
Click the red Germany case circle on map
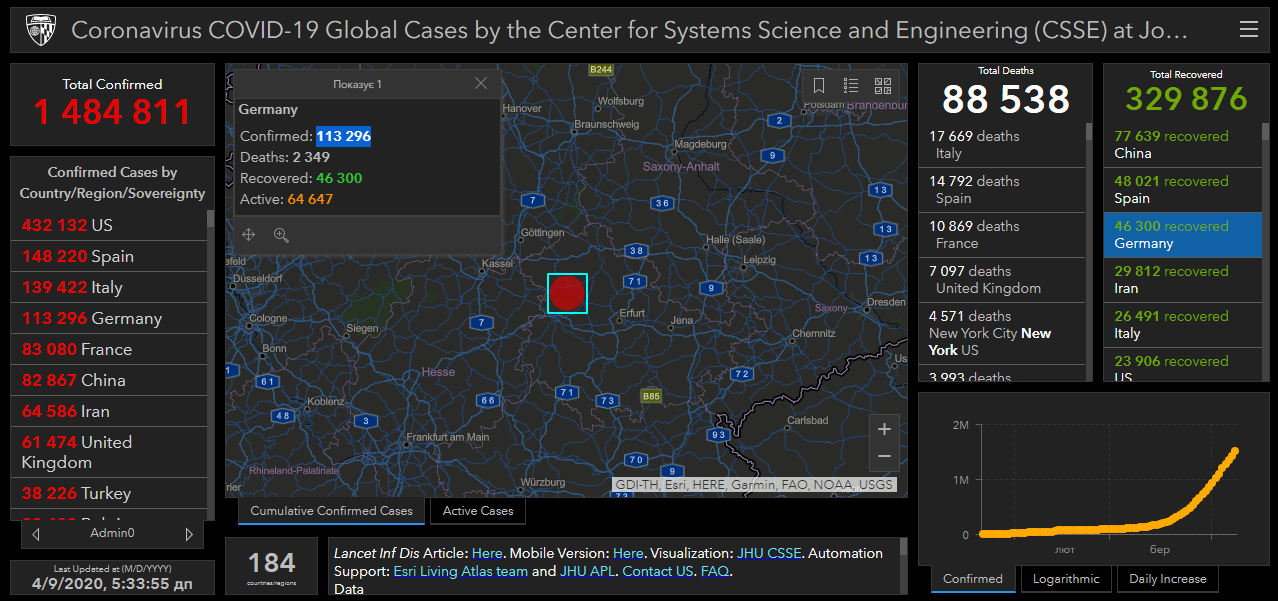pos(567,293)
